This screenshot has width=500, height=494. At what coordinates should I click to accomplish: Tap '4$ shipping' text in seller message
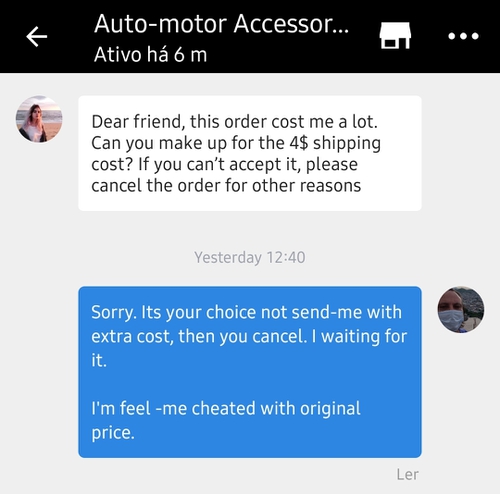pos(335,143)
